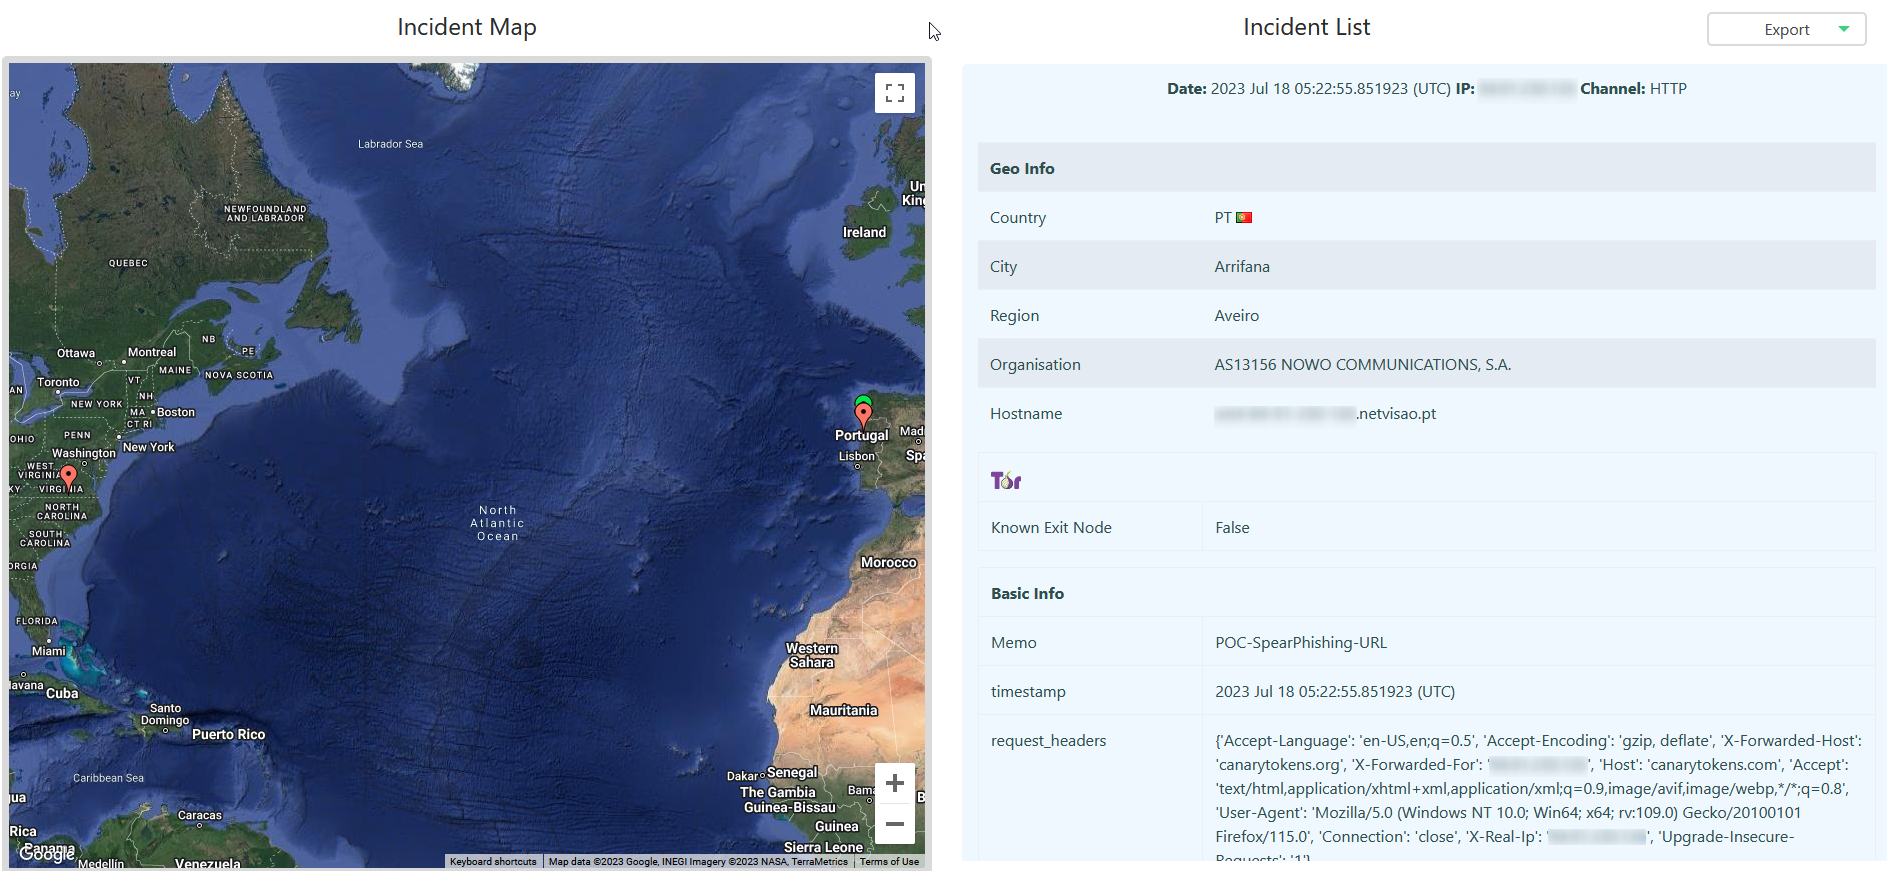Click the Lisbon label on the map
This screenshot has width=1887, height=871.
[857, 456]
